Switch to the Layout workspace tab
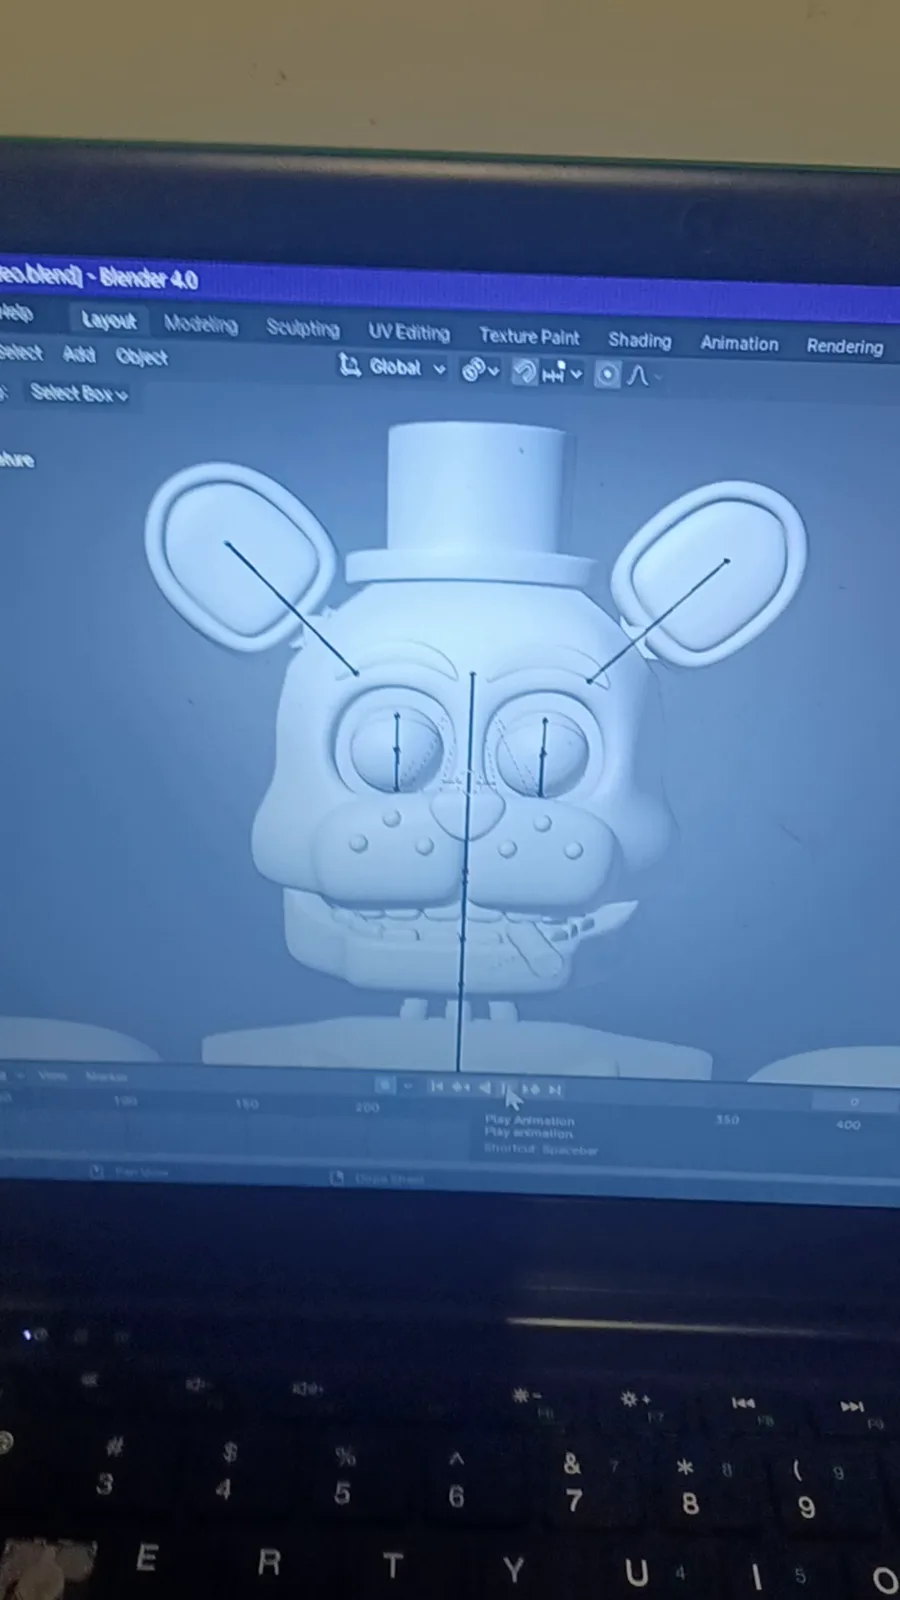Screen dimensions: 900x1600 (108, 320)
